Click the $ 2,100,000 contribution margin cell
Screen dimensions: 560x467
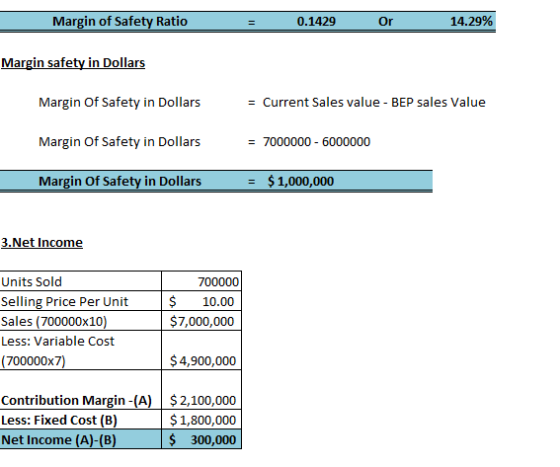point(201,390)
